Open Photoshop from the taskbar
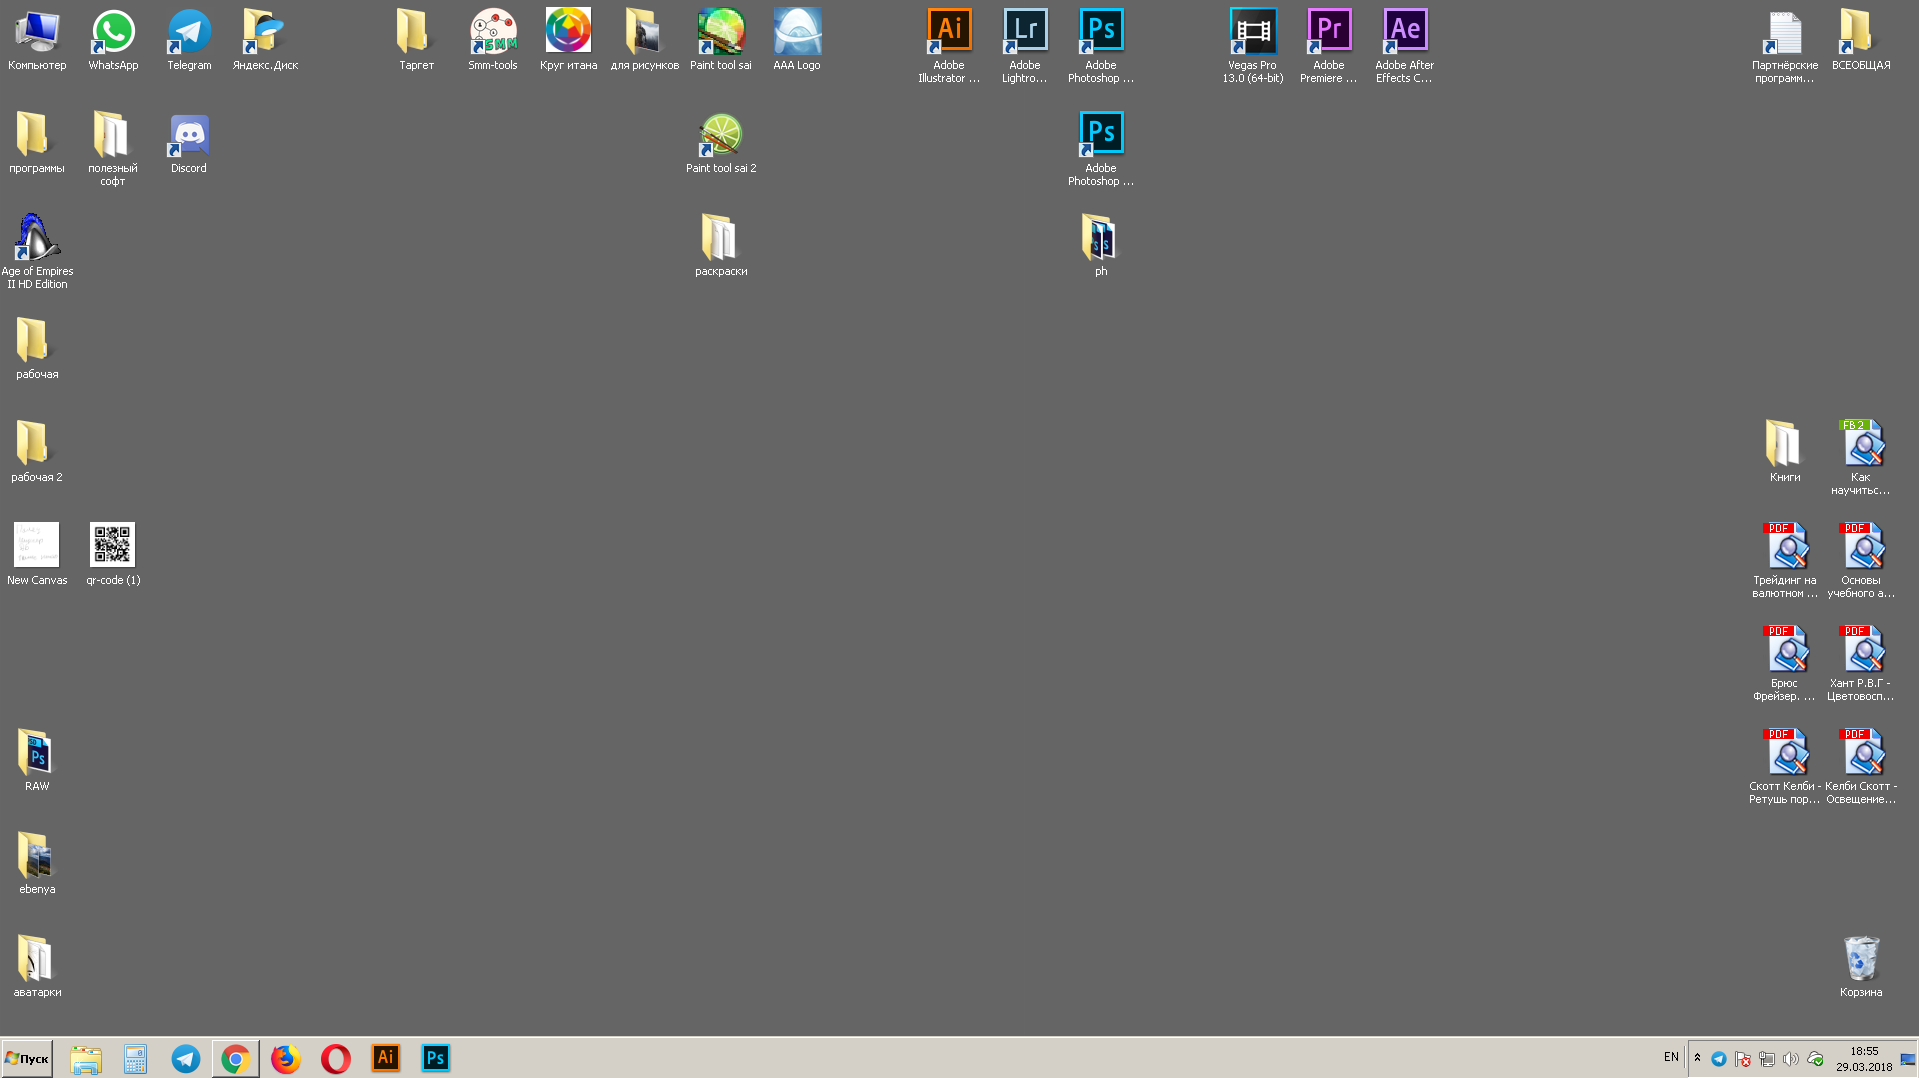Screen dimensions: 1919x1078 coord(436,1058)
